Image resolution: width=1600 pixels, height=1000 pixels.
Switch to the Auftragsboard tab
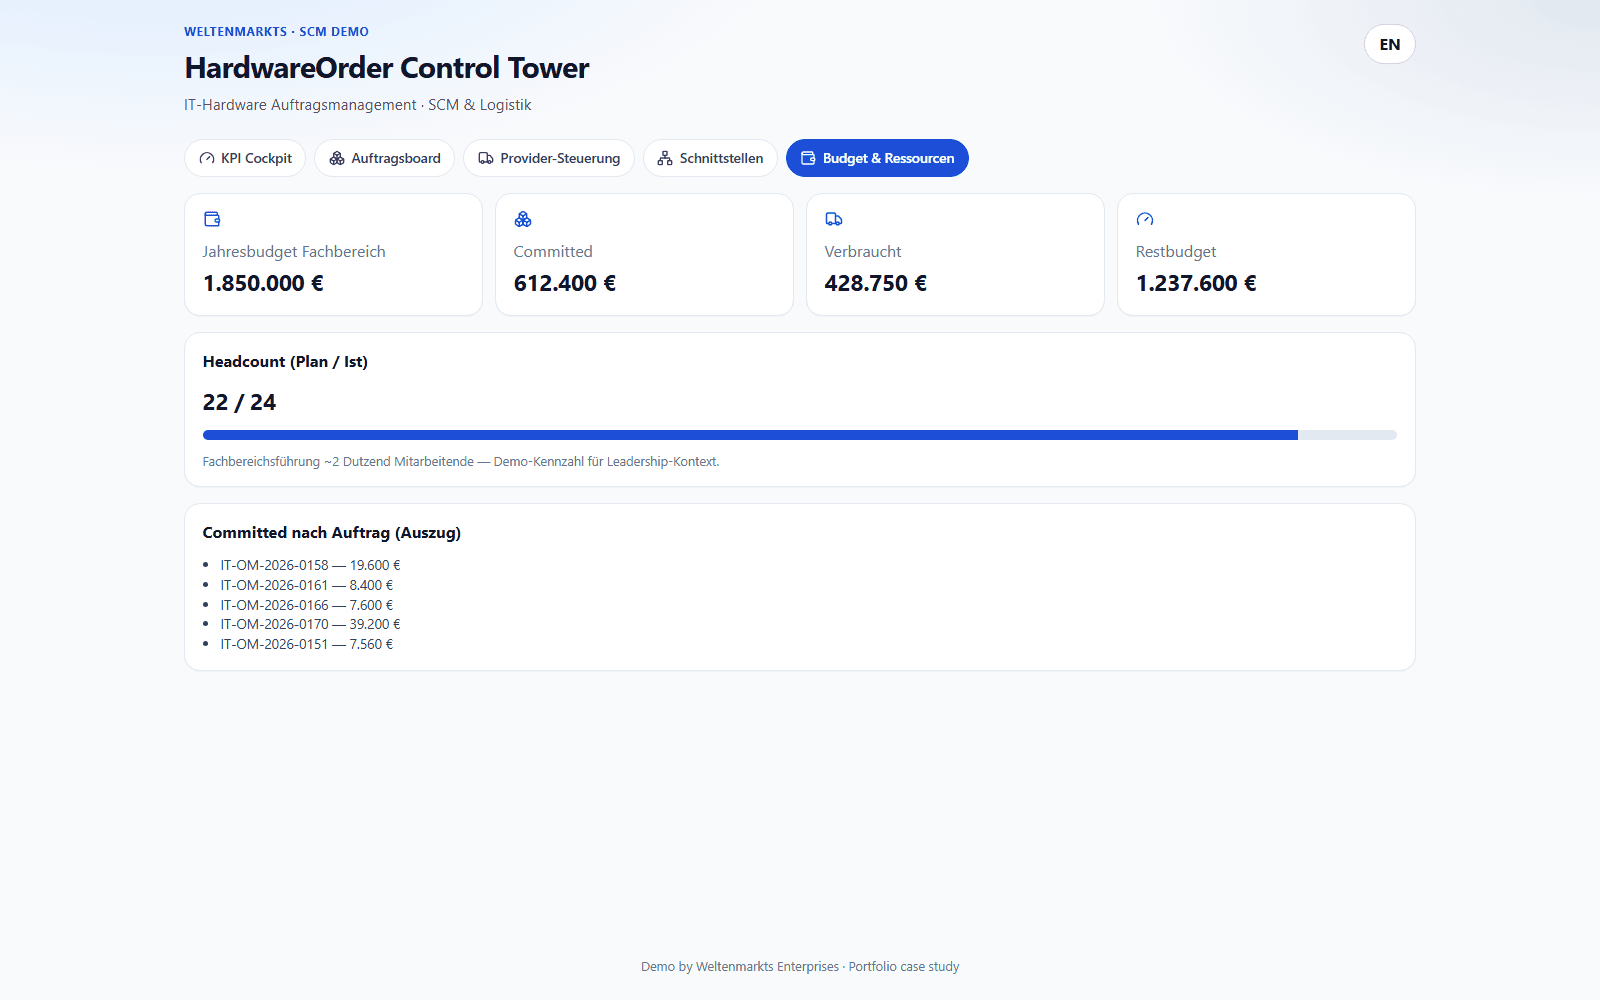[384, 158]
